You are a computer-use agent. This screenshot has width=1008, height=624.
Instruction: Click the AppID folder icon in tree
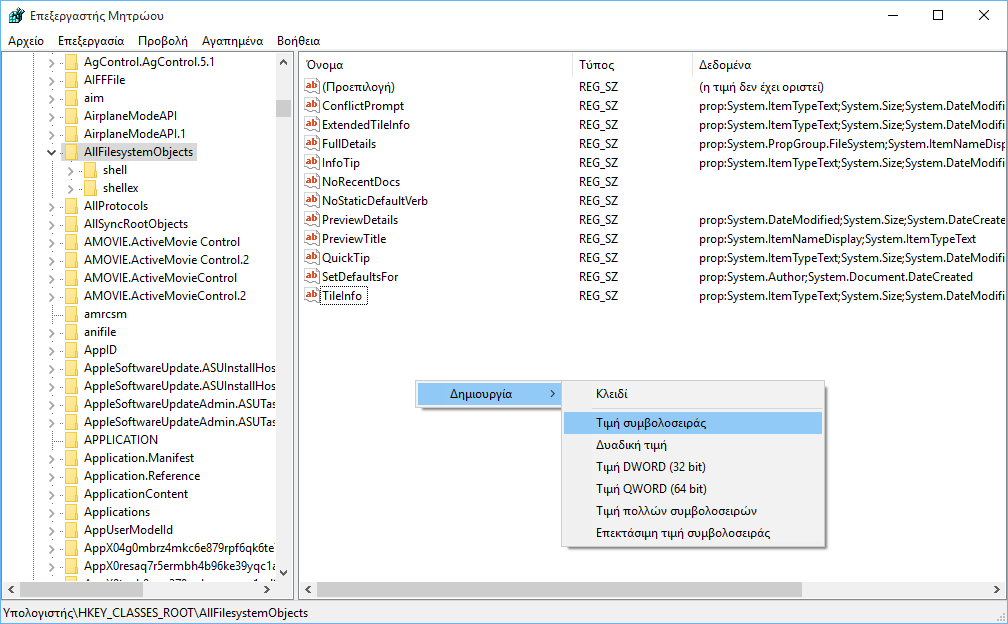tap(71, 350)
